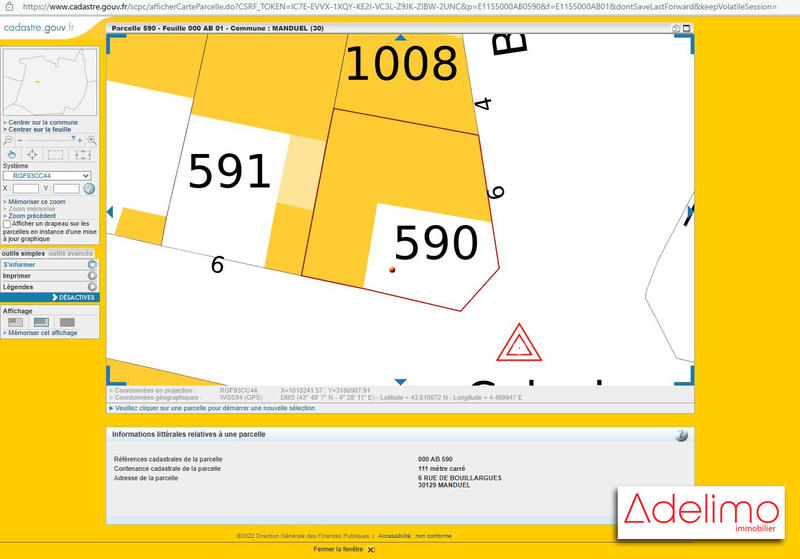
Task: Click the zoom-out magnifier icon
Action: (9, 141)
